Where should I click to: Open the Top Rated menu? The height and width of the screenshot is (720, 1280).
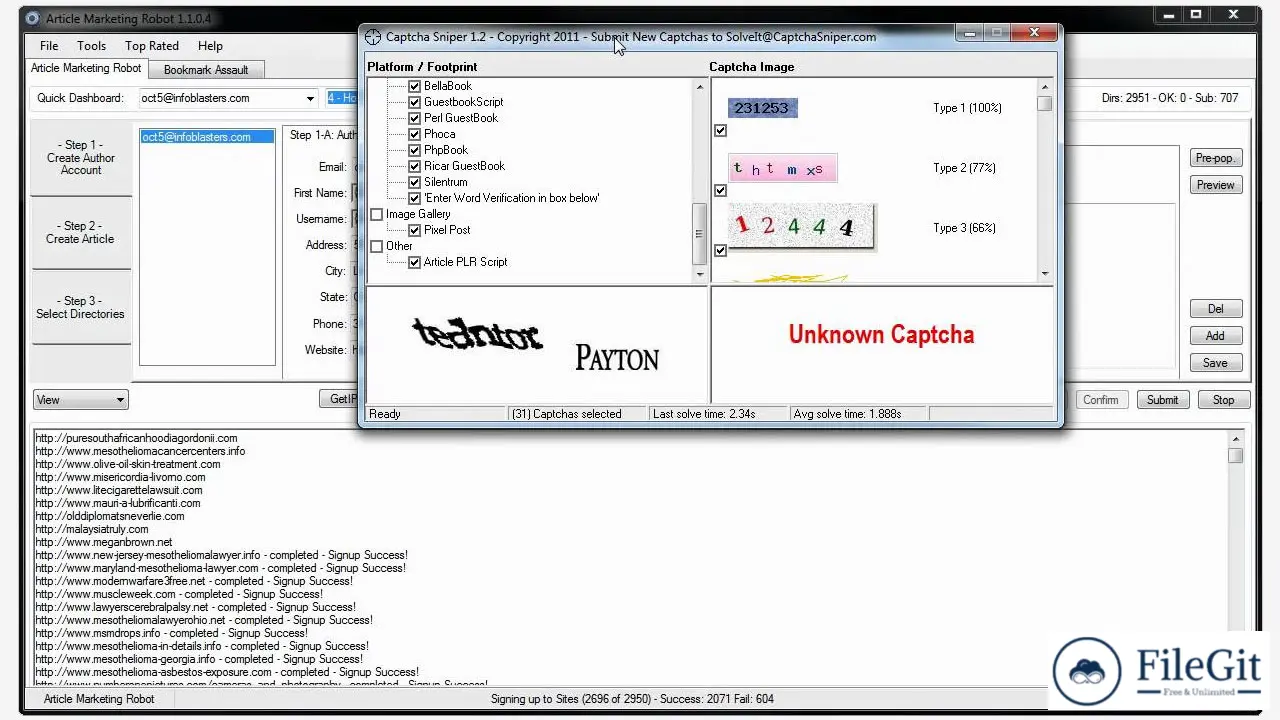(152, 46)
